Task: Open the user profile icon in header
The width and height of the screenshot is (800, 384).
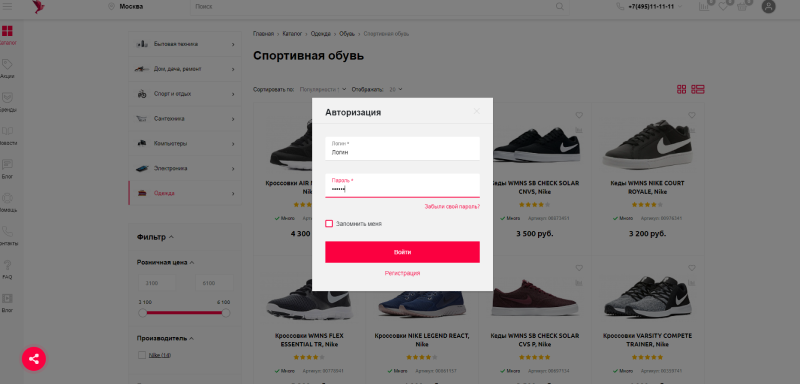Action: [x=768, y=7]
